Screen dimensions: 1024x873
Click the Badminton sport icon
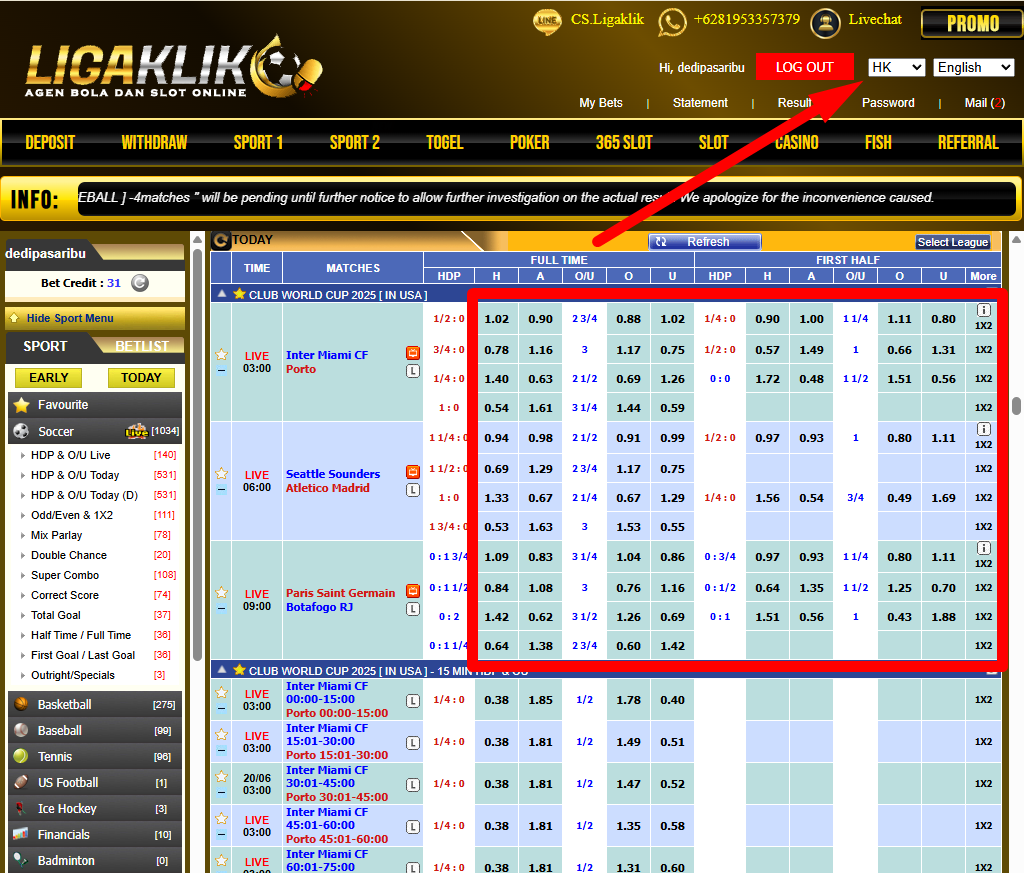[x=21, y=860]
